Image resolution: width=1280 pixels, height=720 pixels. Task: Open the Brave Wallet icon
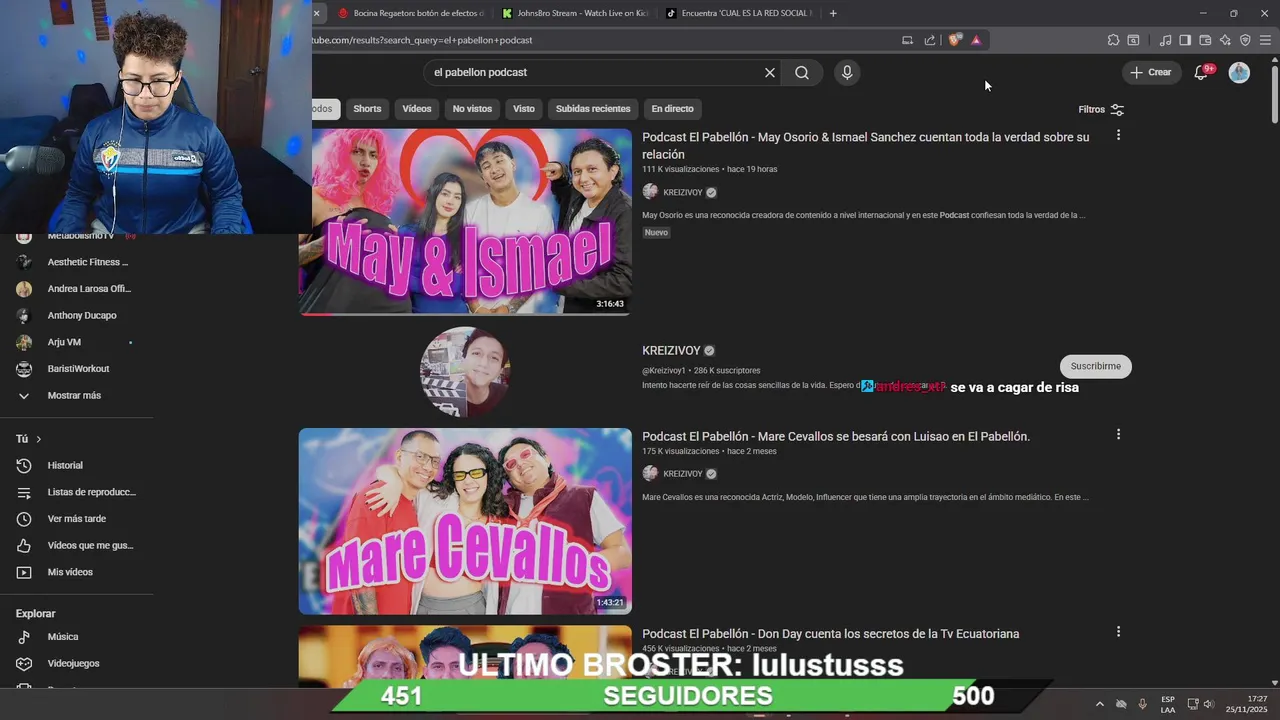coord(1205,40)
